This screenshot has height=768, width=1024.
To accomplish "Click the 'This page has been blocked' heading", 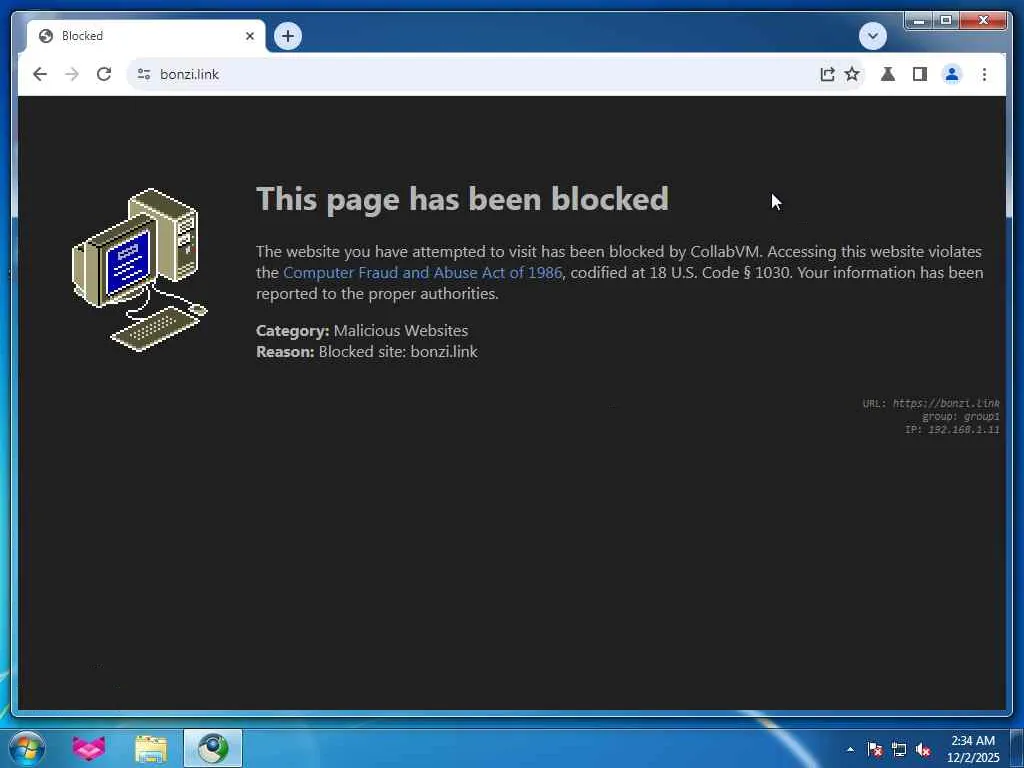I will (x=462, y=199).
